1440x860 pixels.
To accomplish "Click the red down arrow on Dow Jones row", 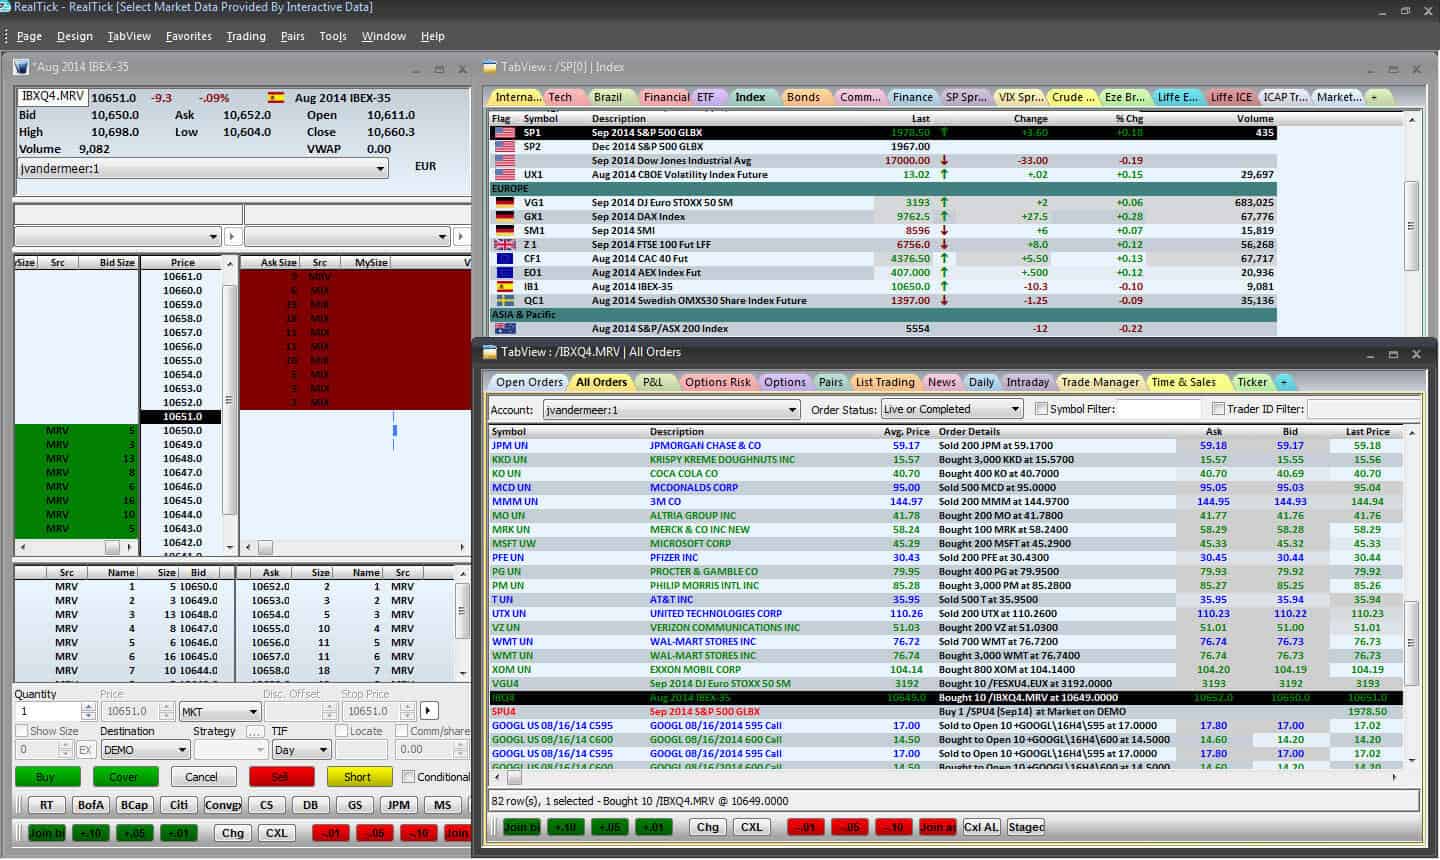I will (x=944, y=160).
